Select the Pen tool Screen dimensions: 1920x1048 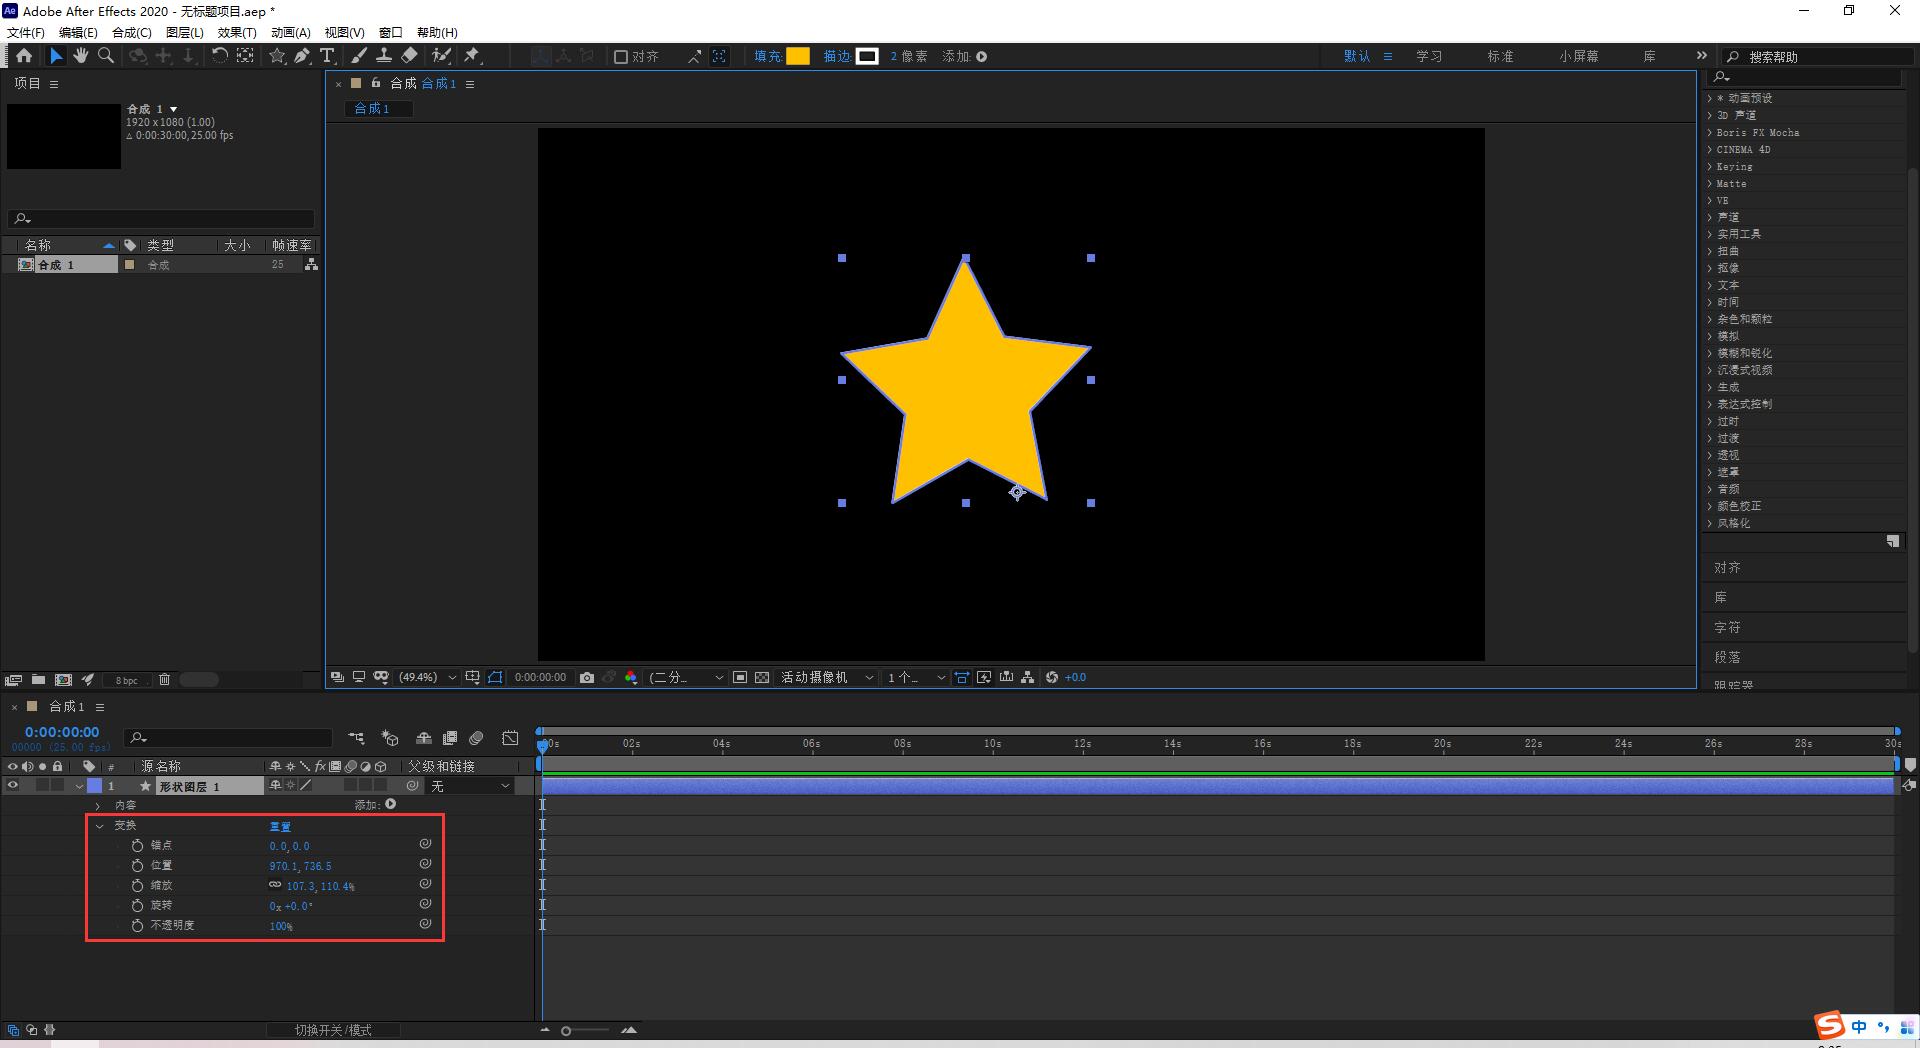tap(302, 56)
